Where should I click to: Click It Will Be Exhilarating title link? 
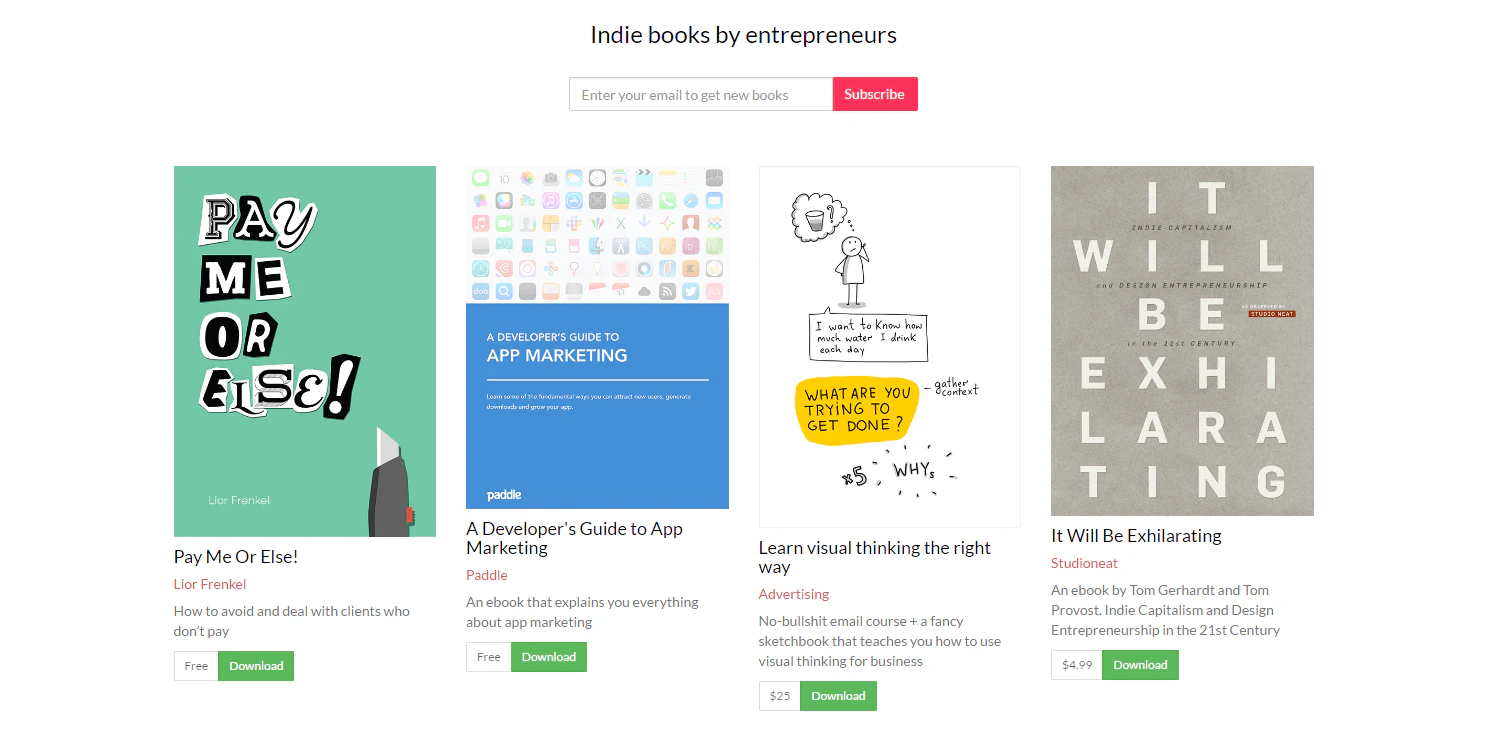click(1136, 536)
